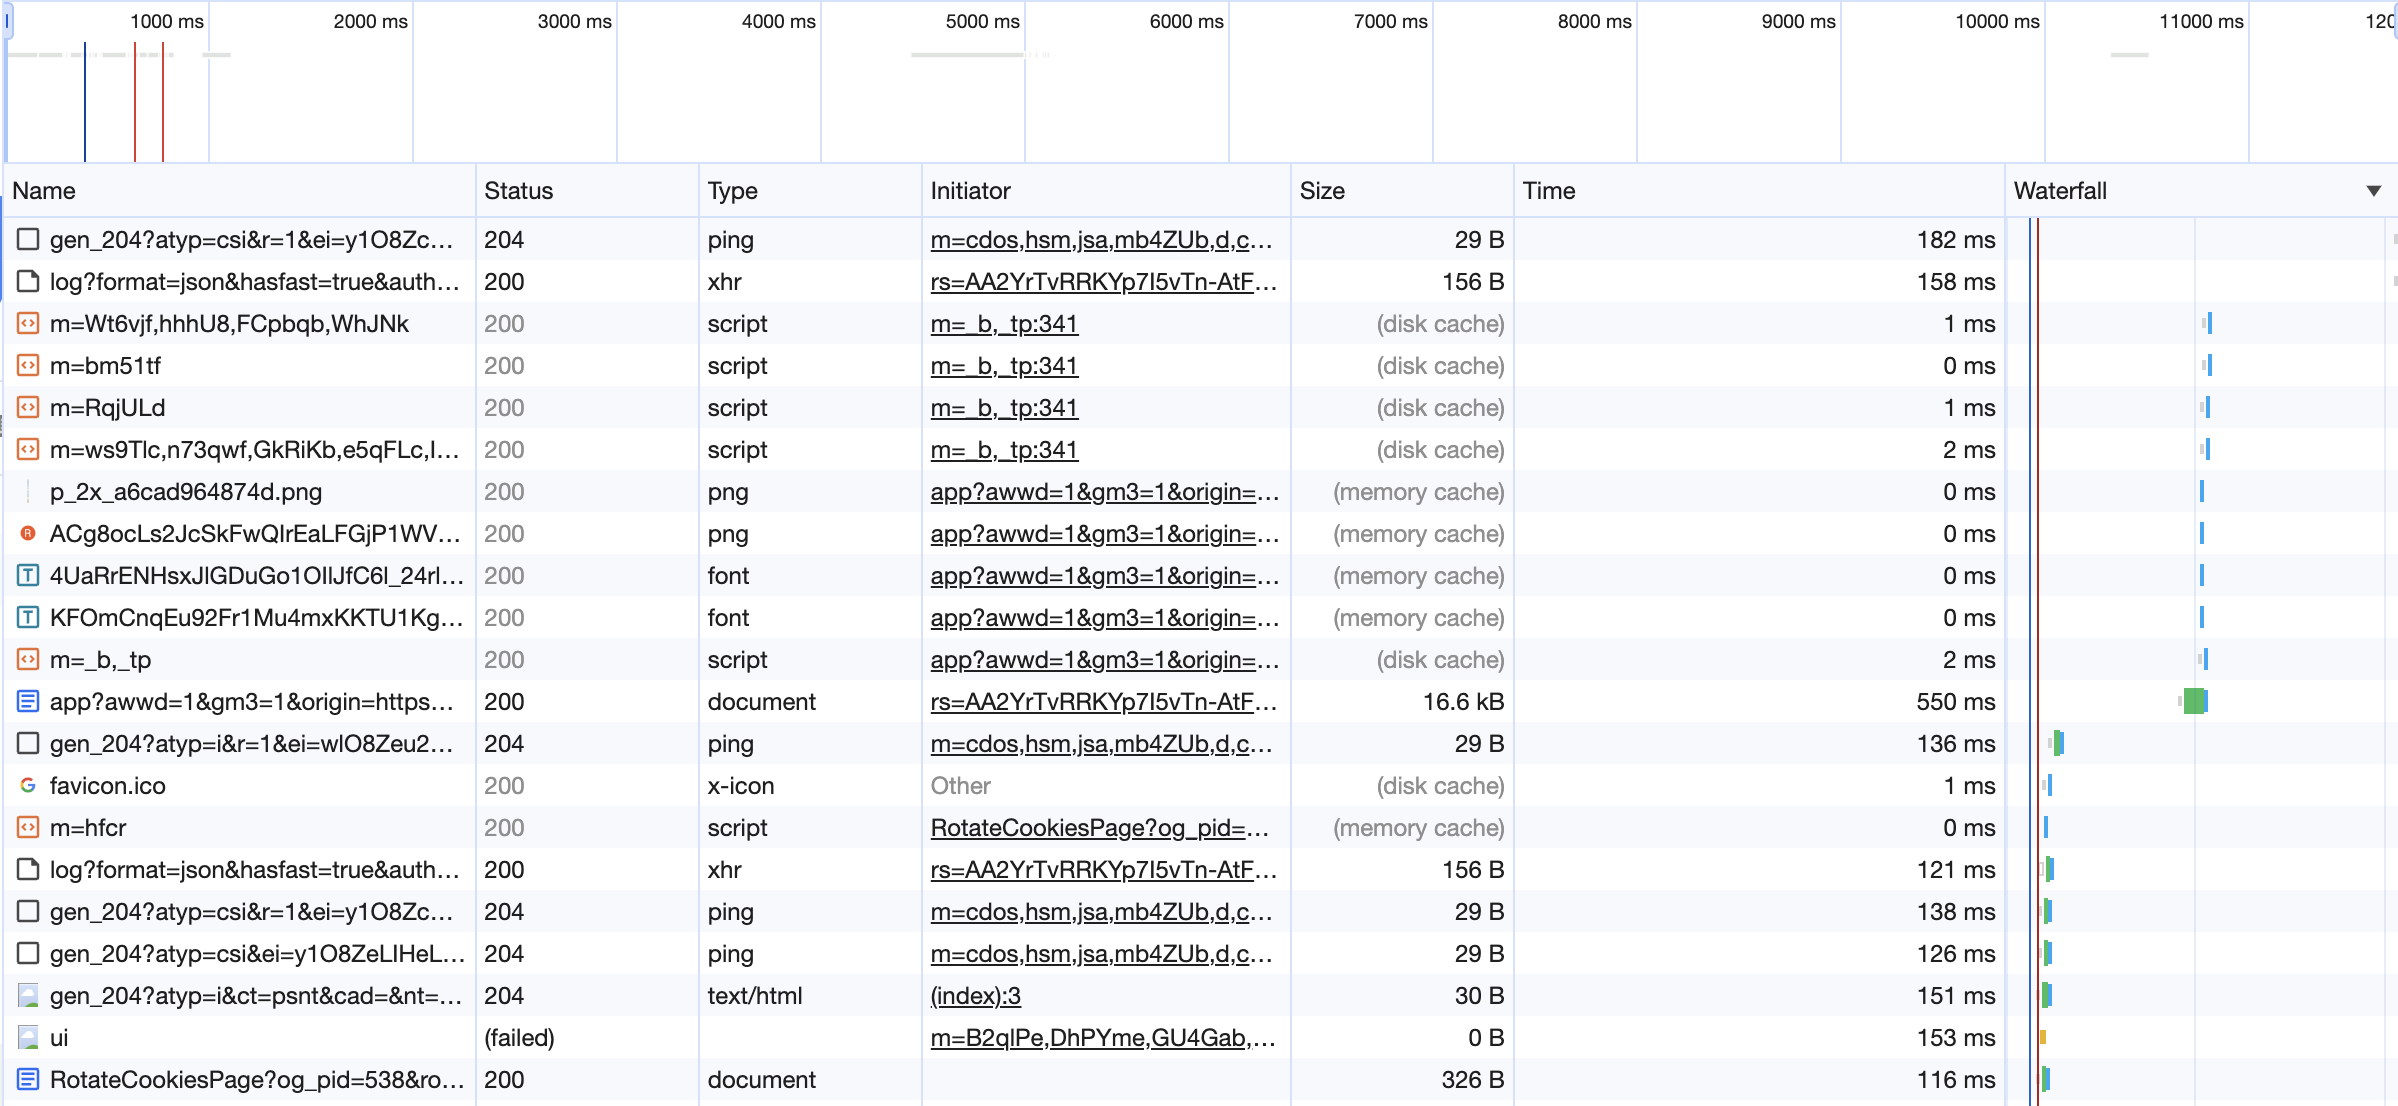Sort requests by Time column header
Viewport: 2398px width, 1106px height.
[1548, 191]
